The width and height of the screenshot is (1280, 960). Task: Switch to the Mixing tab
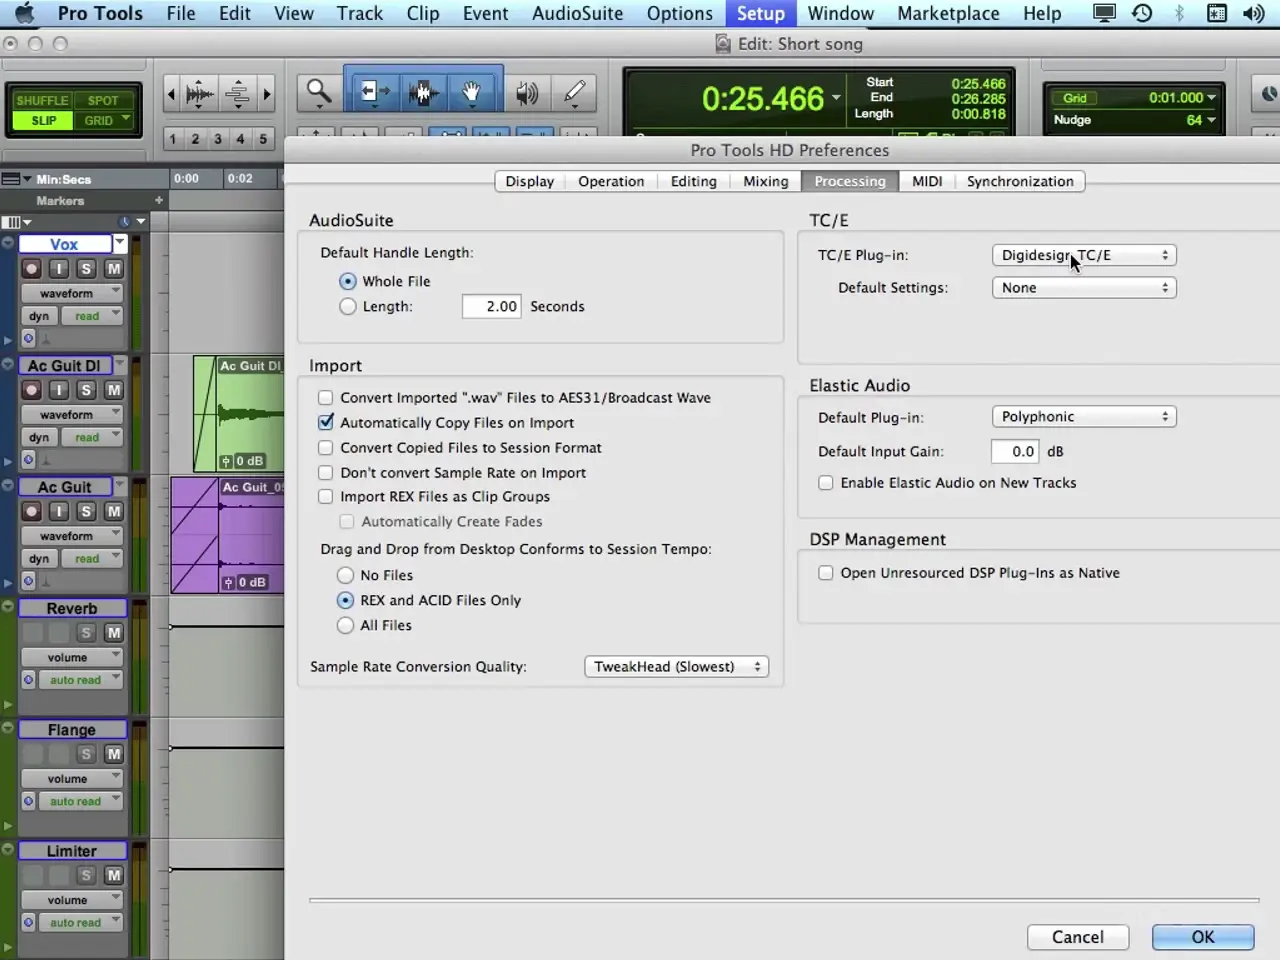(x=766, y=181)
